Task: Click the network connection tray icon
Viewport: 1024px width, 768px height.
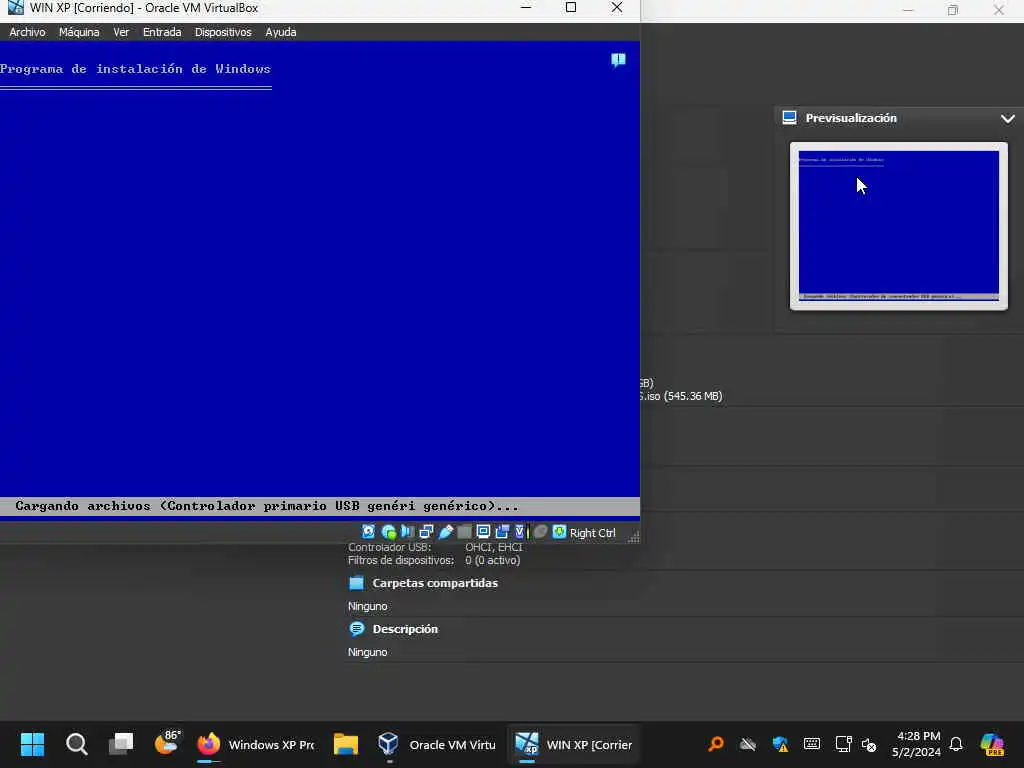Action: click(x=843, y=744)
